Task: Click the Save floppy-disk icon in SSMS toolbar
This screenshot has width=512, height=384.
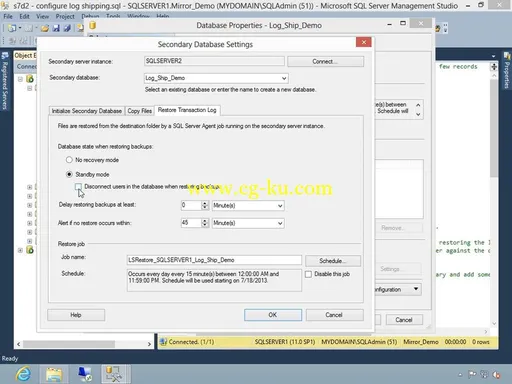Action: click(x=56, y=29)
